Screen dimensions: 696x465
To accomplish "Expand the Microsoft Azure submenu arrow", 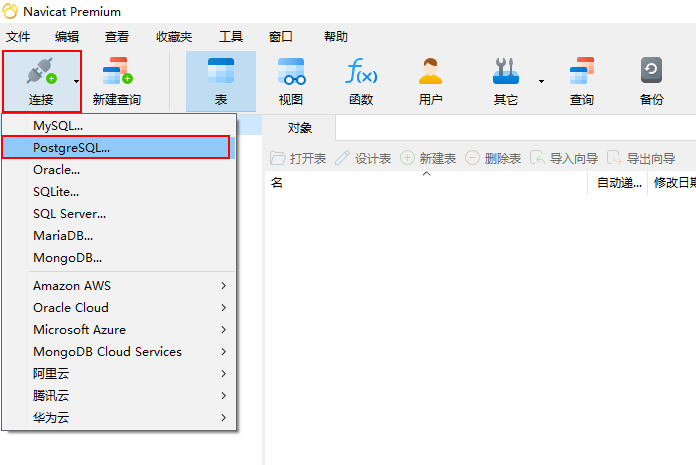I will [x=224, y=330].
